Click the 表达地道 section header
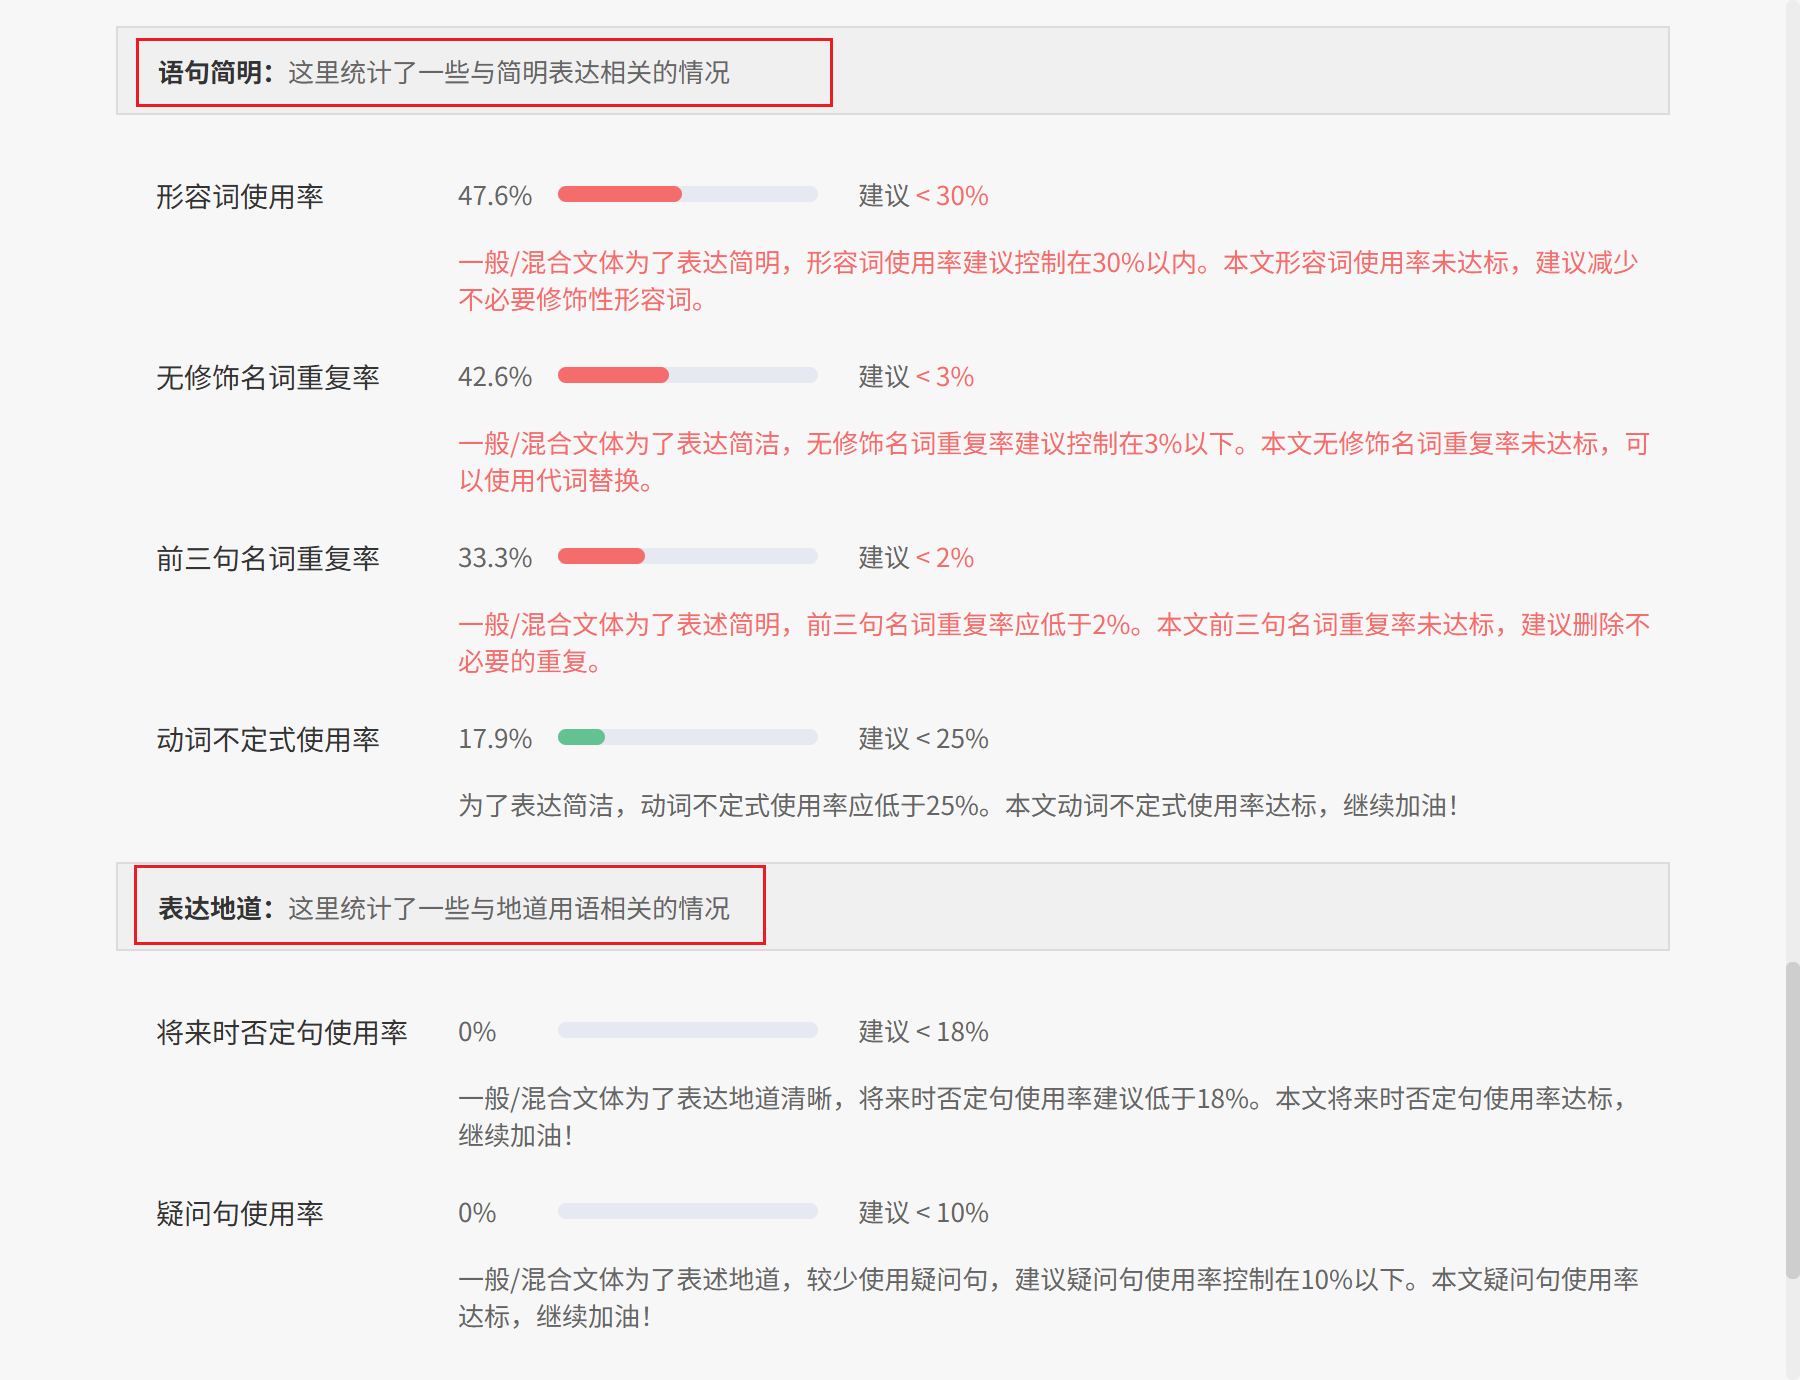This screenshot has height=1380, width=1800. (443, 908)
